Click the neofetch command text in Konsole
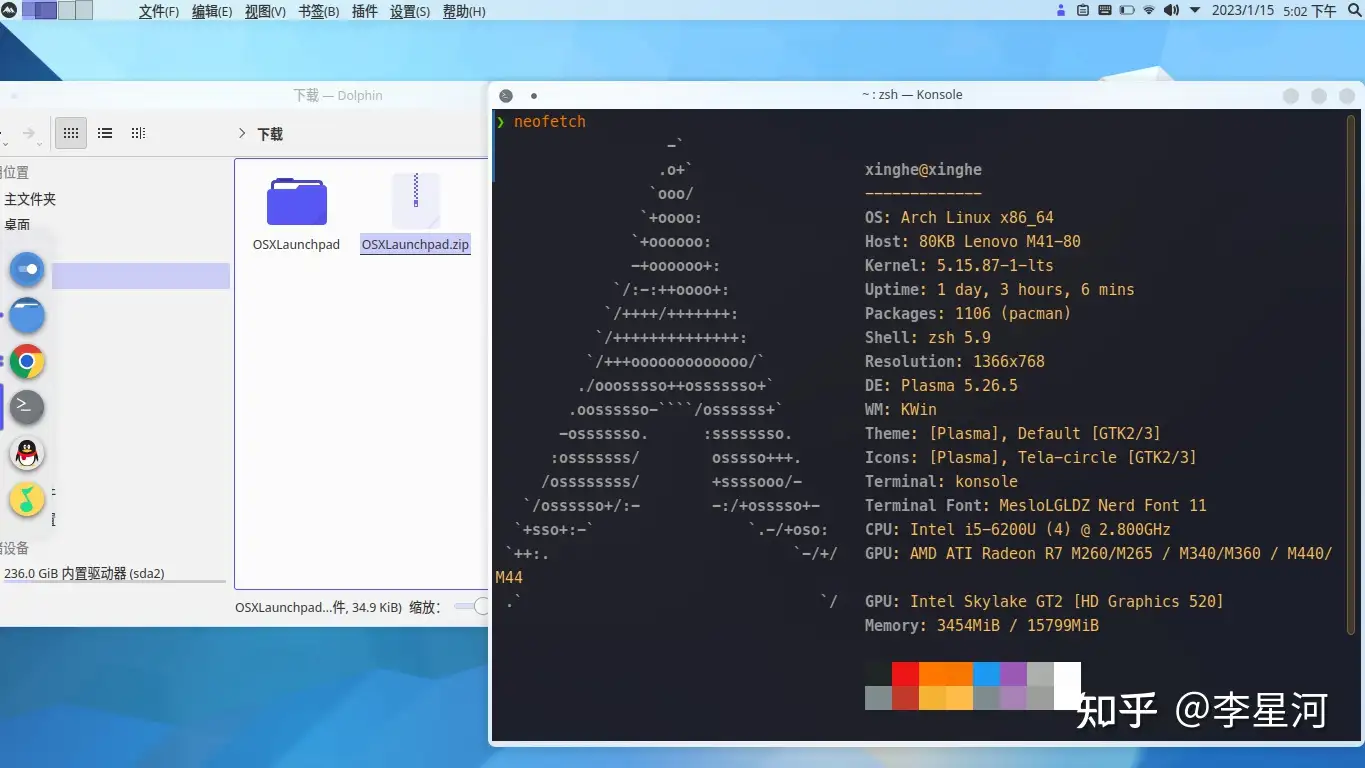1365x768 pixels. coord(550,121)
